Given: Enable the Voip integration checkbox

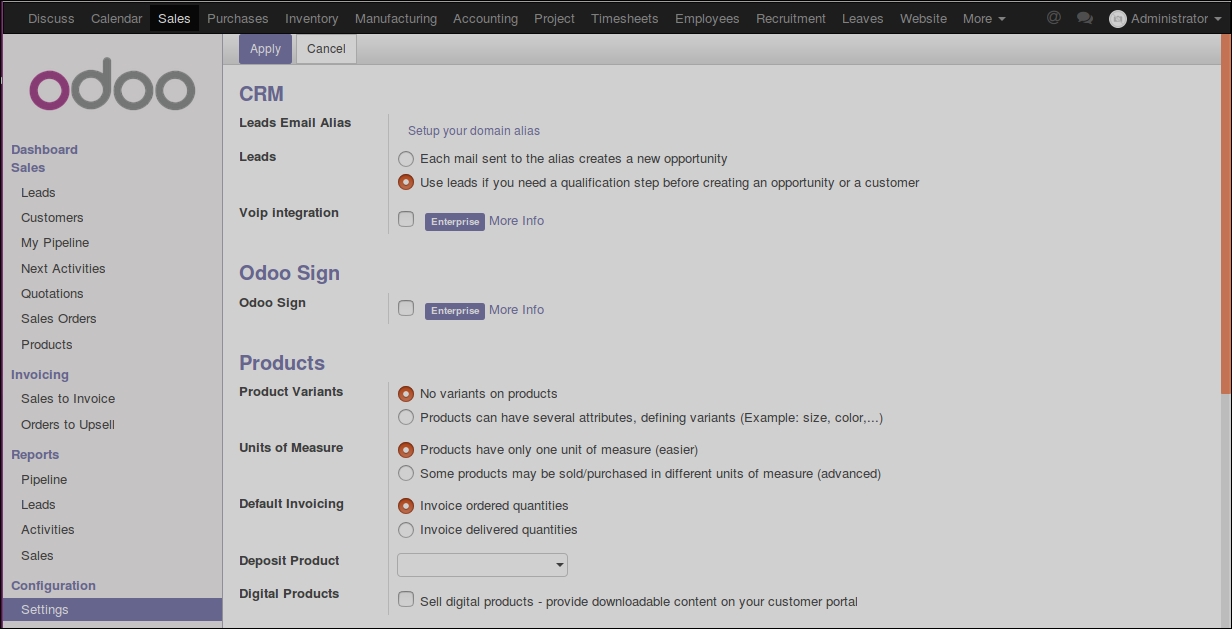Looking at the screenshot, I should (406, 219).
